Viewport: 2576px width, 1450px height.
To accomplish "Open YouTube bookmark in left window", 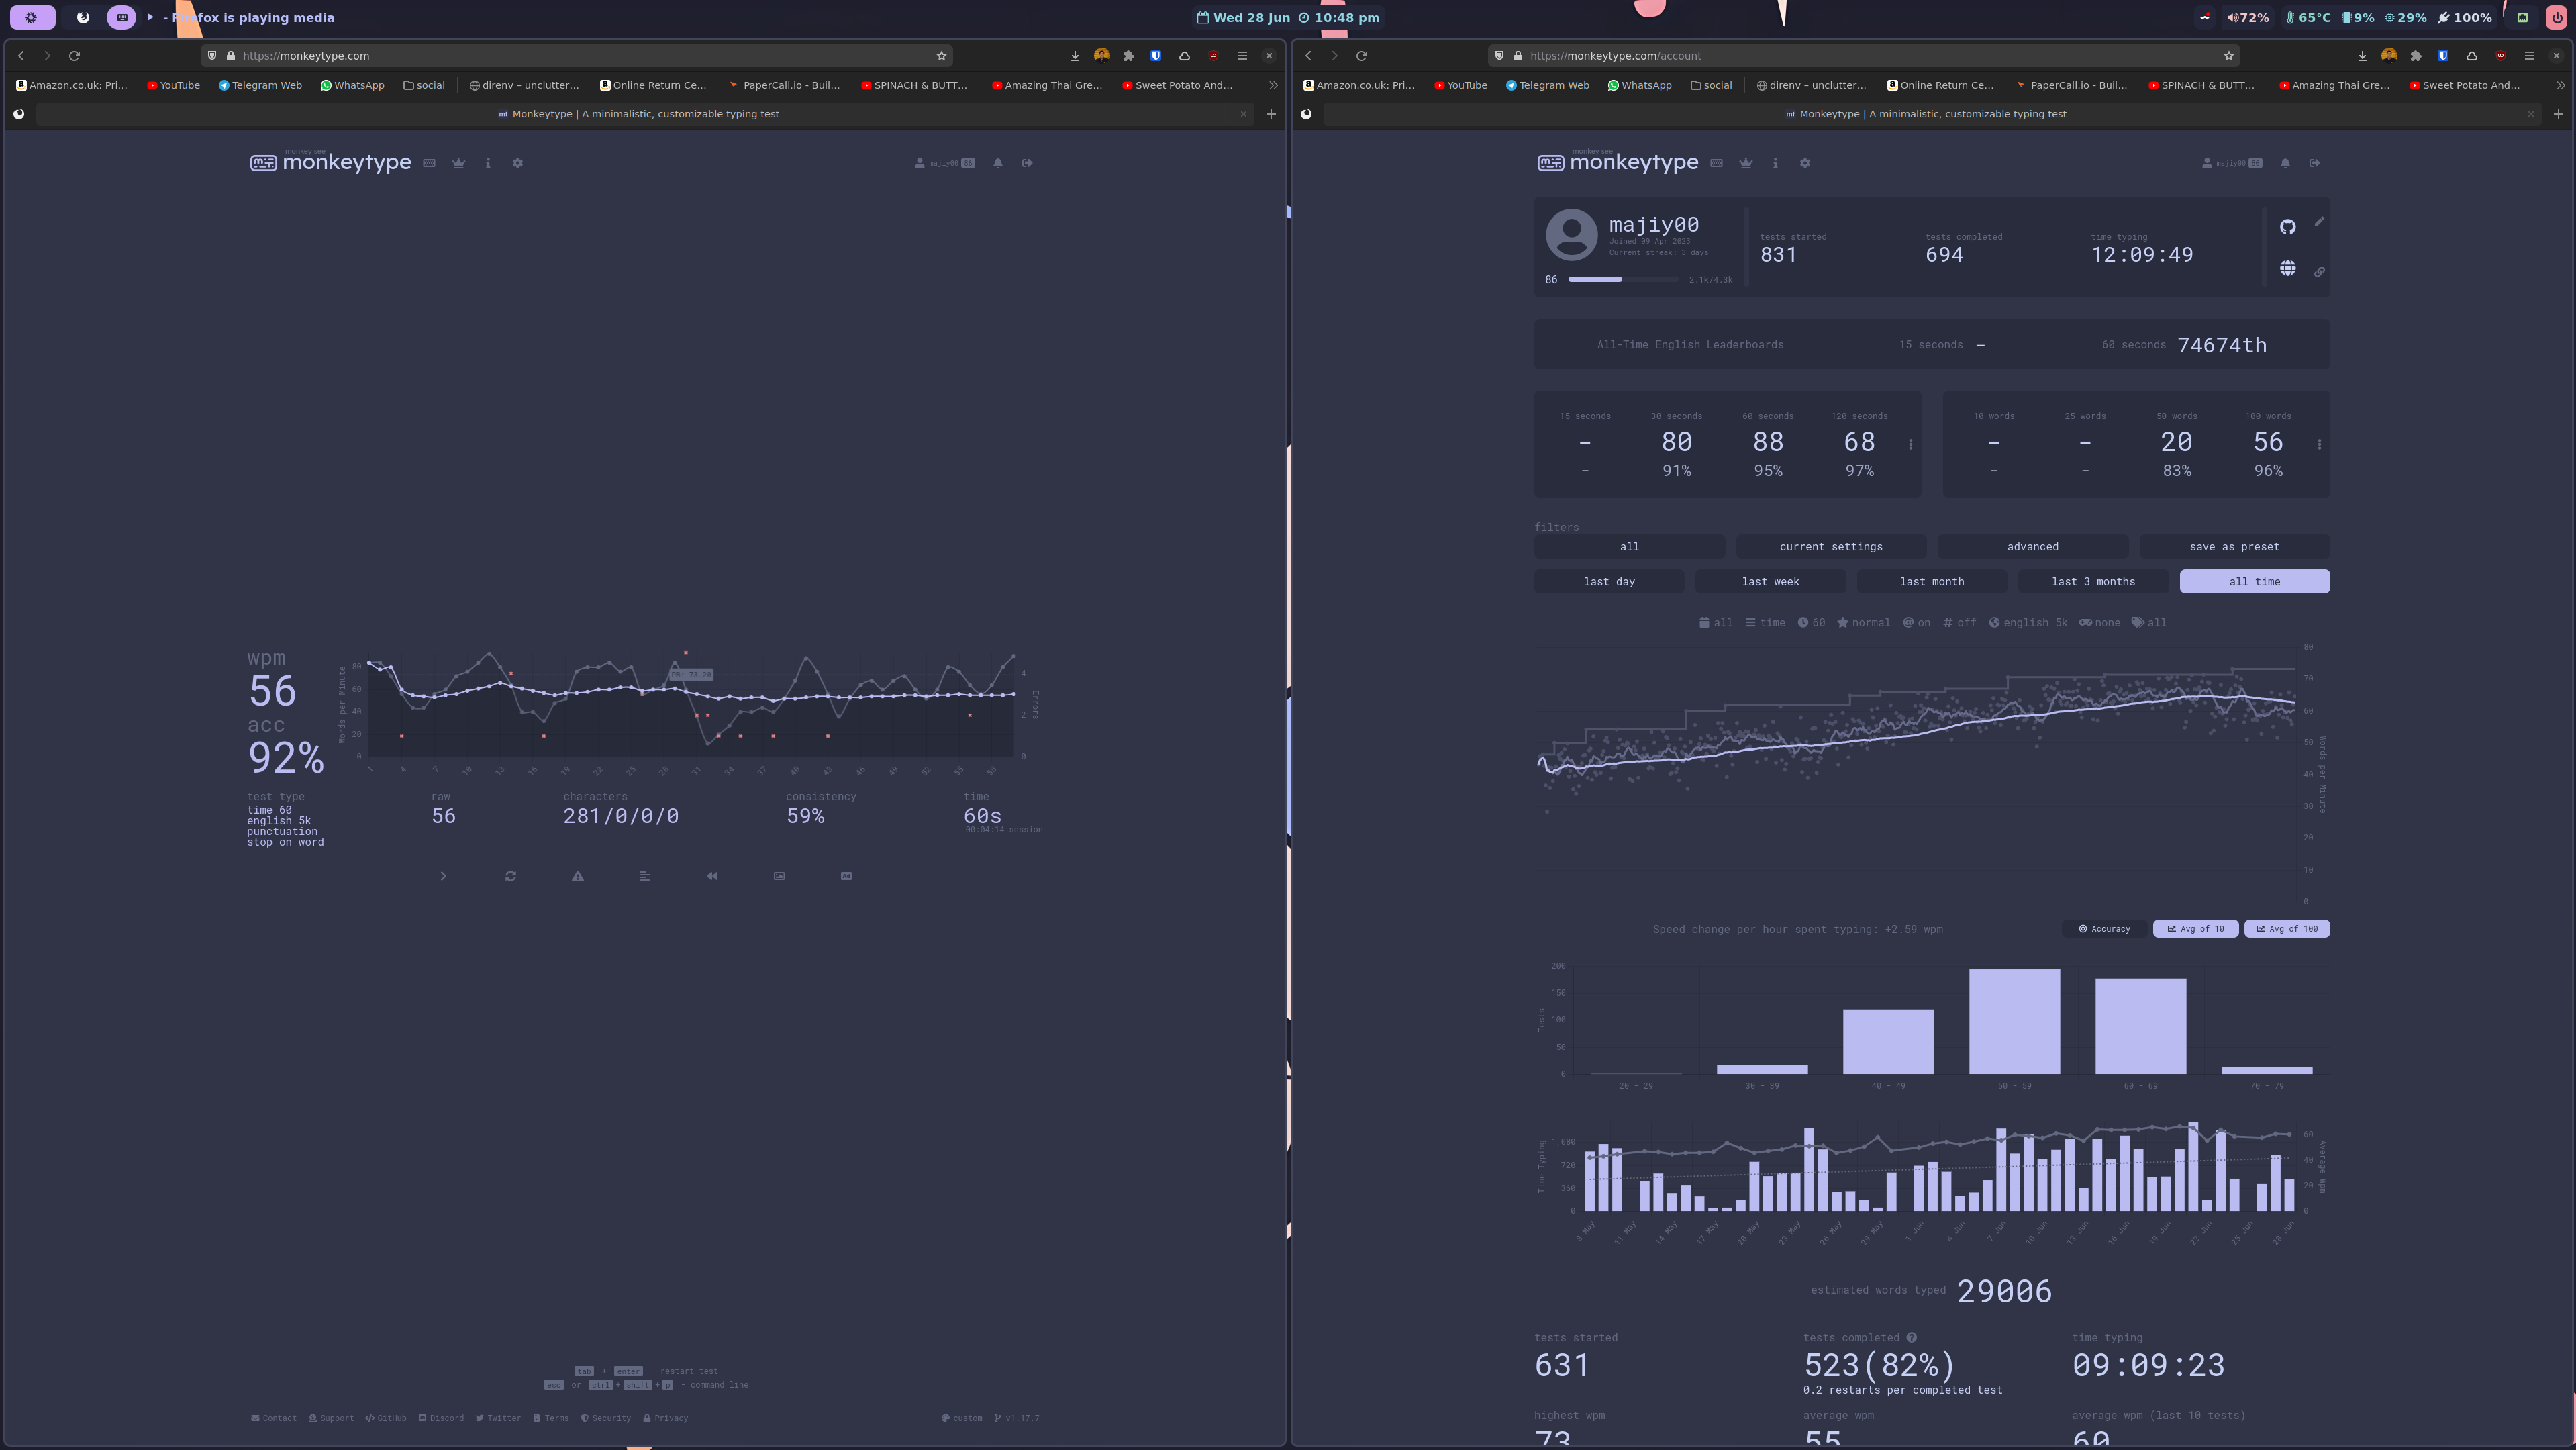I will click(x=174, y=85).
